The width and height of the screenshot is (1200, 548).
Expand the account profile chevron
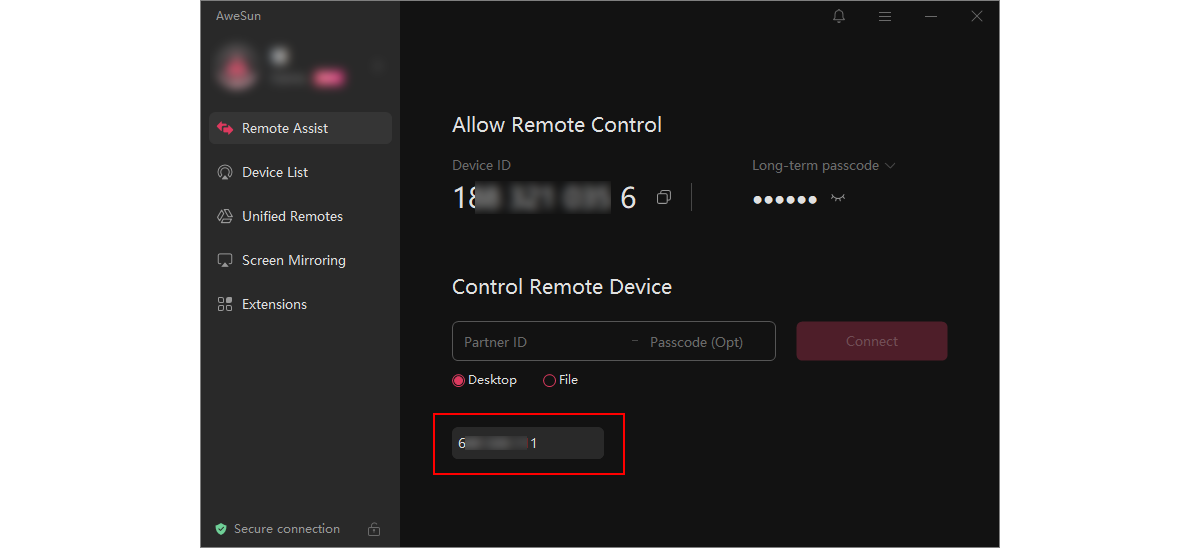(x=378, y=67)
